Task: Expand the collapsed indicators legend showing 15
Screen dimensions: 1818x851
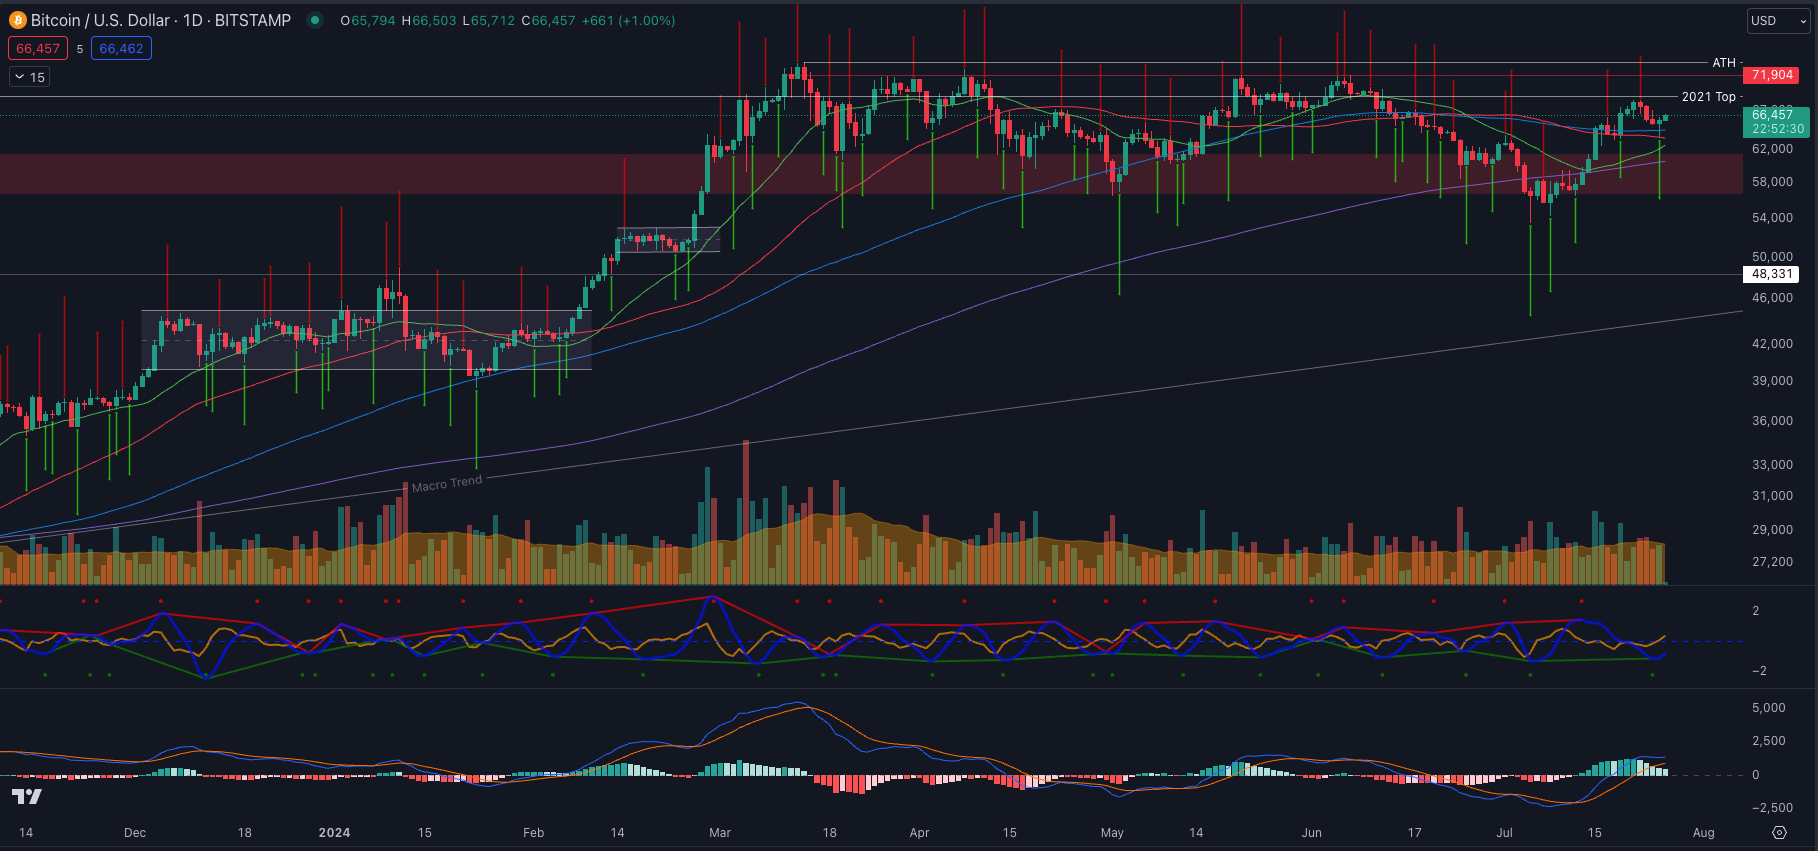Action: [x=29, y=77]
